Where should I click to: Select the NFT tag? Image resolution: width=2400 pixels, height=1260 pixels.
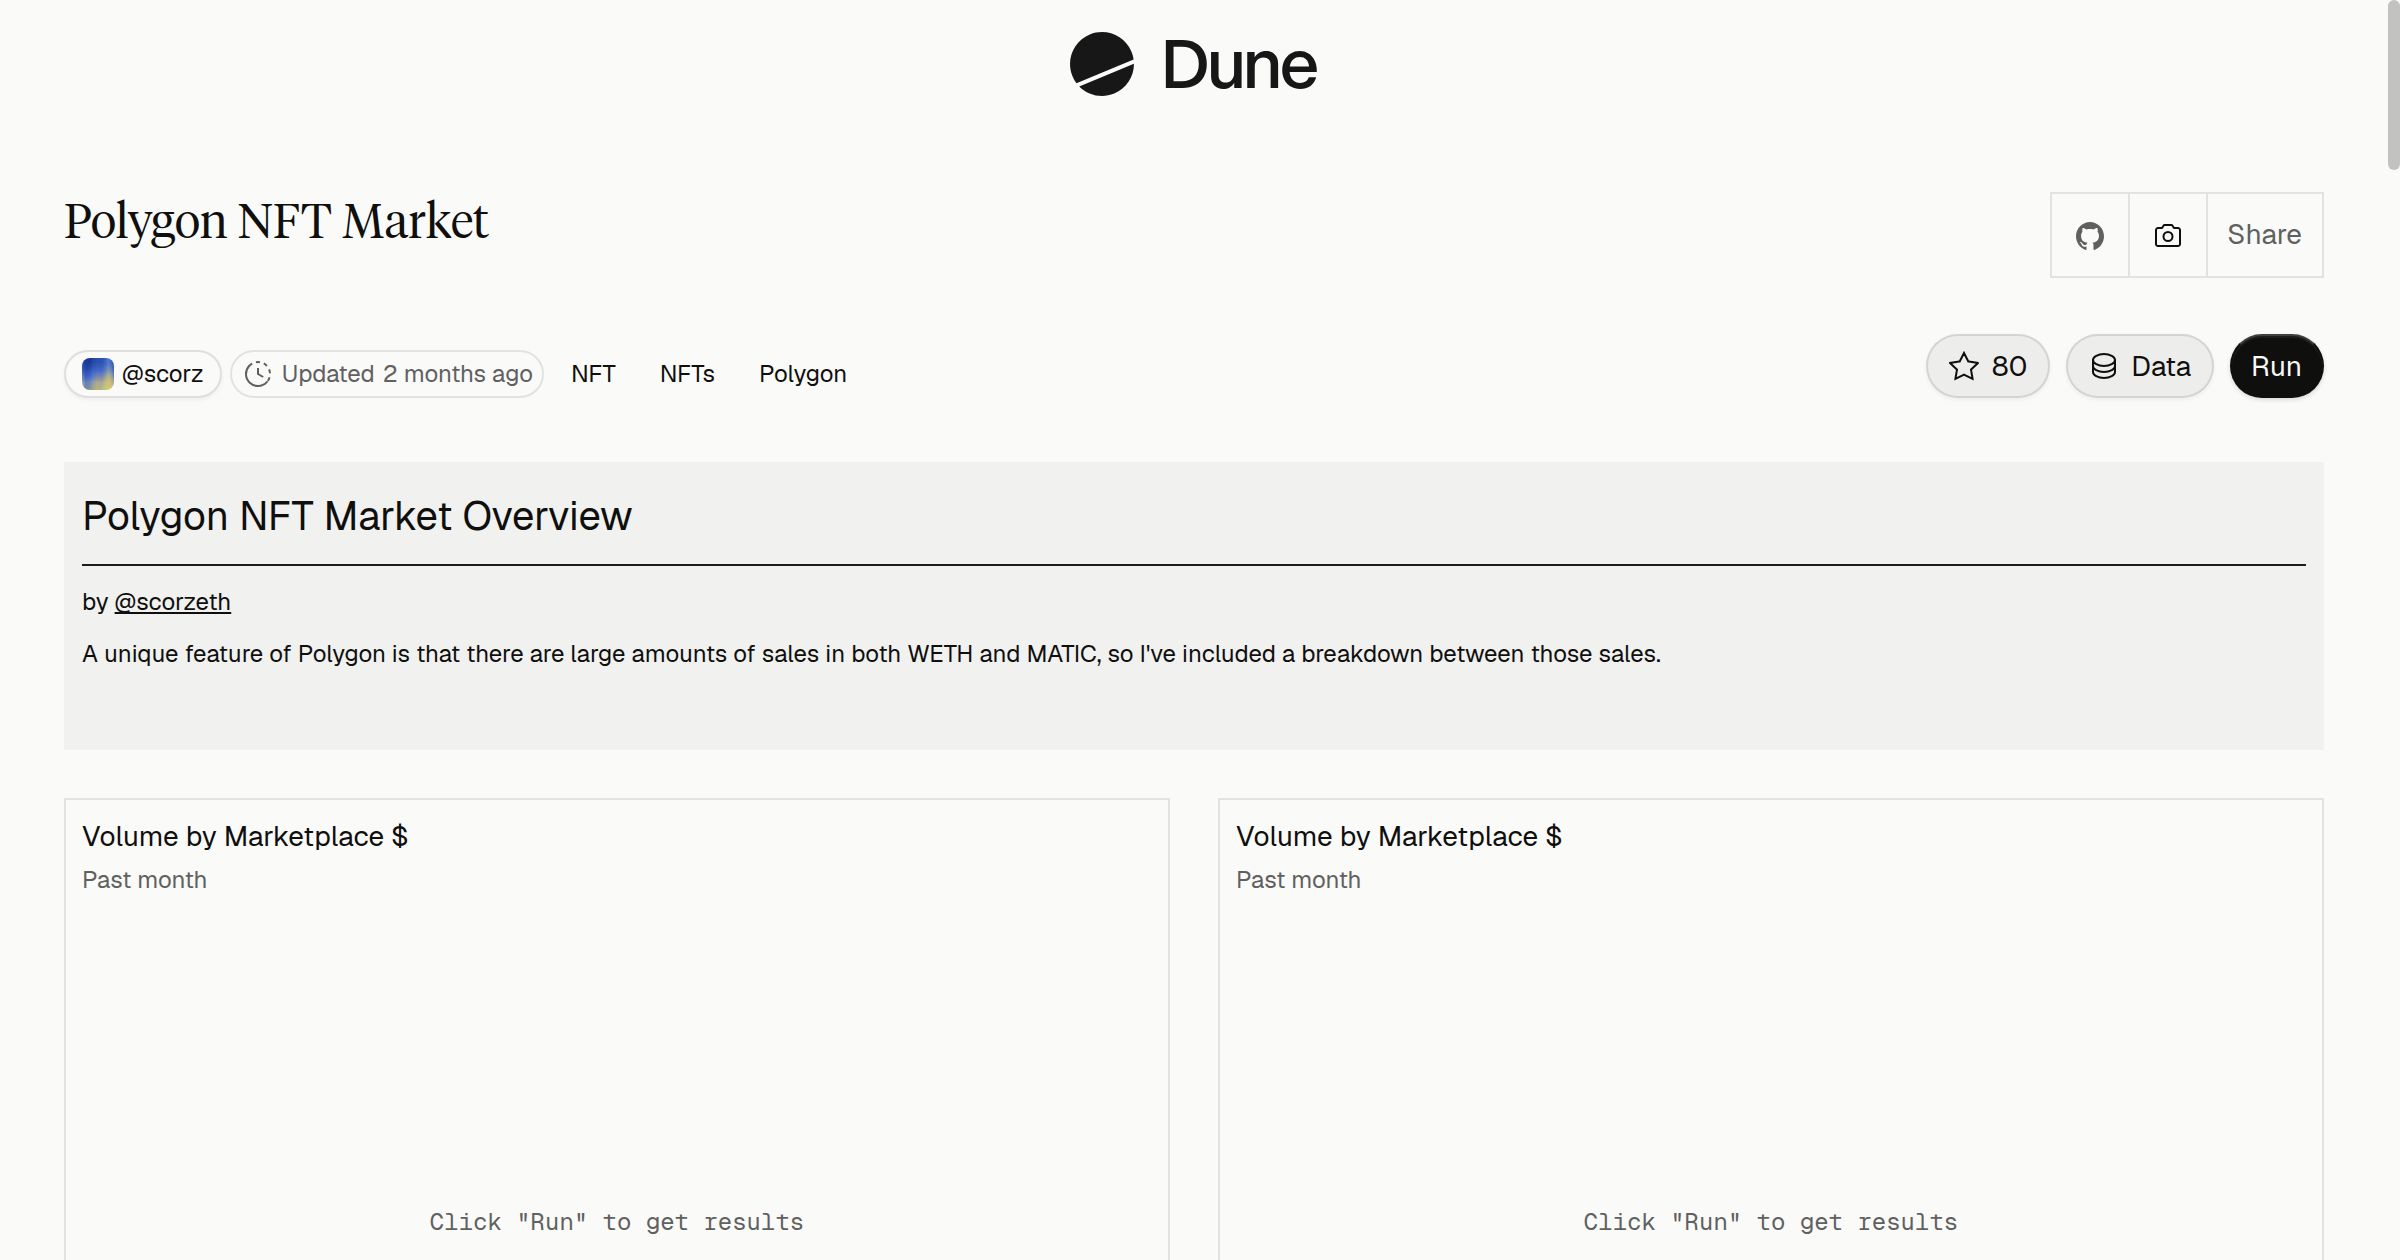tap(593, 374)
